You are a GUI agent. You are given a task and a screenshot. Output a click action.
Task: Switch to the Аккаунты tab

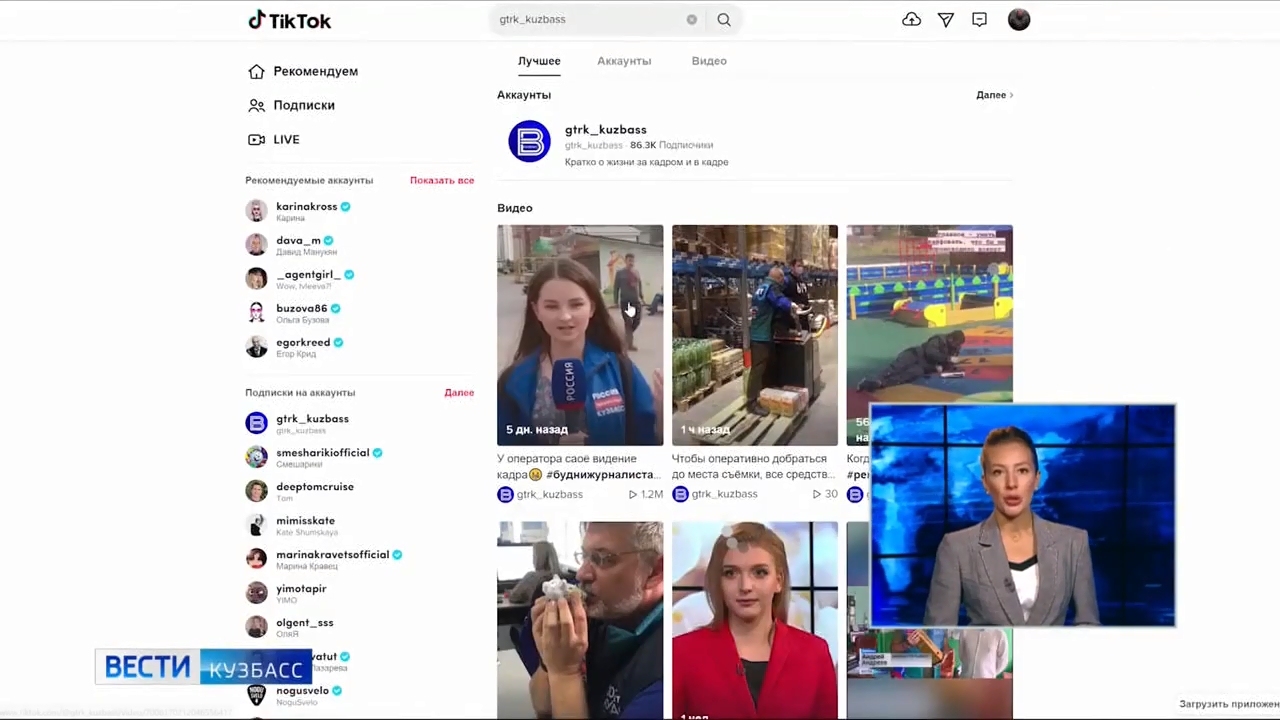[624, 61]
